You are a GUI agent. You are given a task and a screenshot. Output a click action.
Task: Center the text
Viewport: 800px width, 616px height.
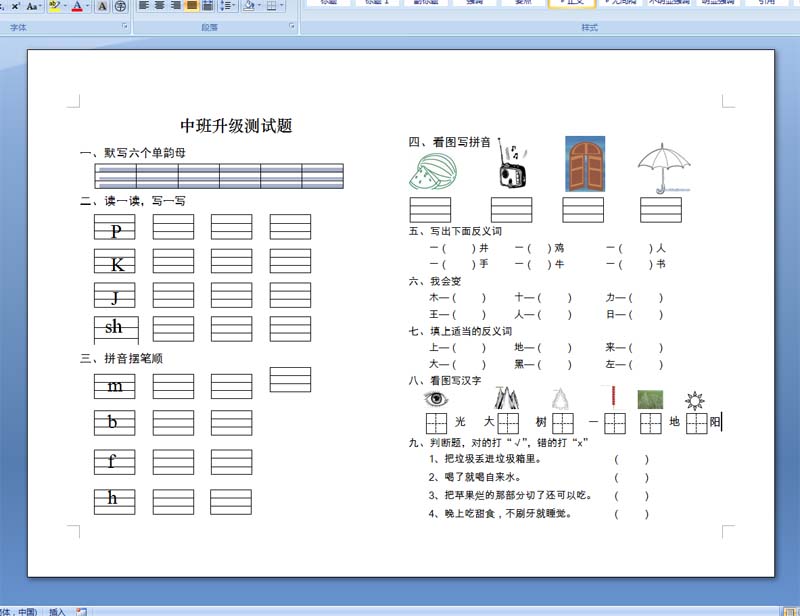160,5
